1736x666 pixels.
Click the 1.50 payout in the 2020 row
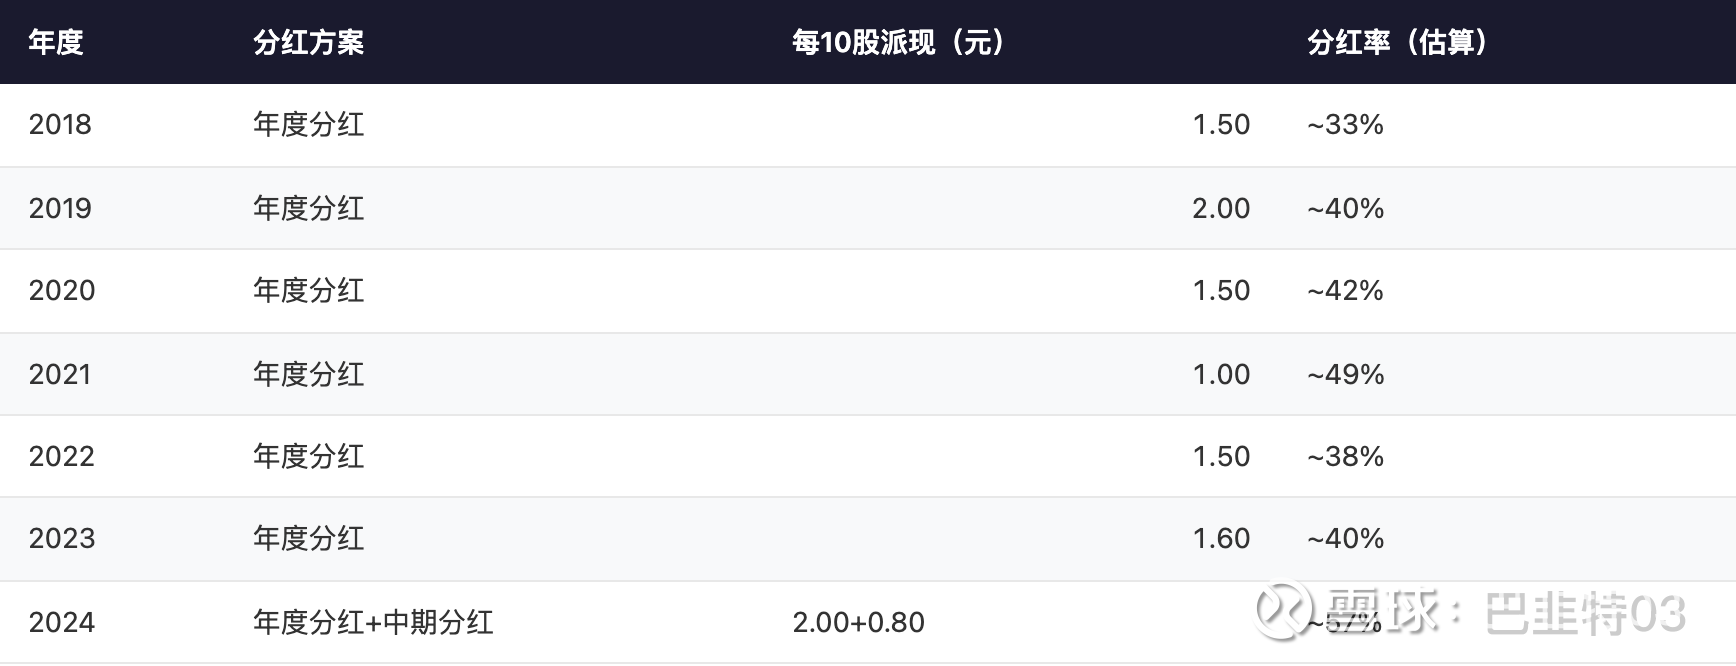[1221, 291]
